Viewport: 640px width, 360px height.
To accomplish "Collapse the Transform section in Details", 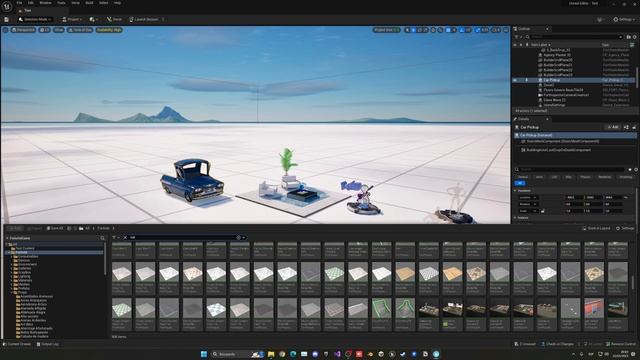I will [515, 191].
